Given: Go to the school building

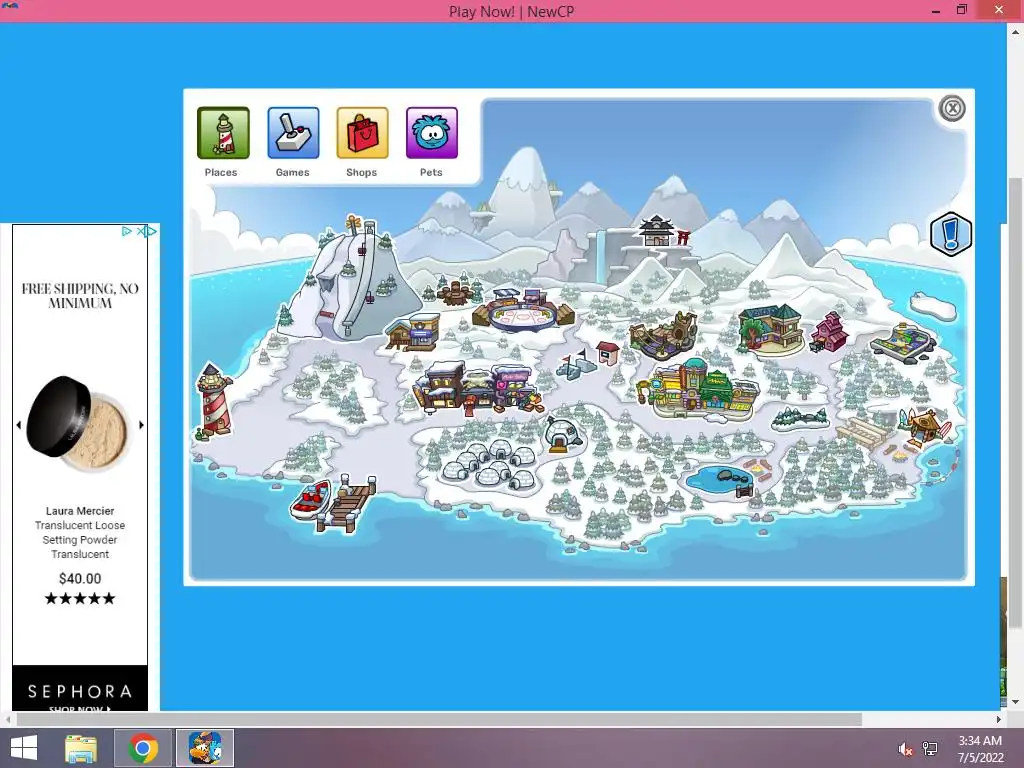Looking at the screenshot, I should pos(771,328).
